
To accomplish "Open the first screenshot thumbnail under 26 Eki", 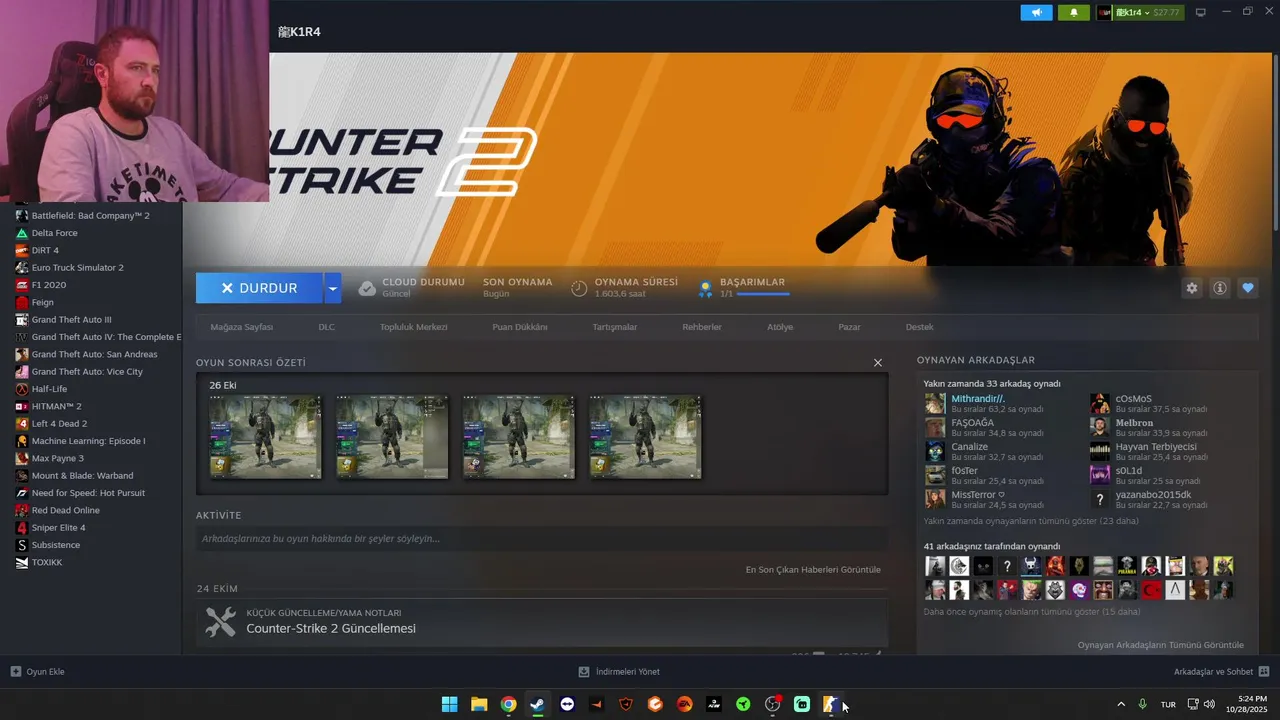I will coord(265,437).
